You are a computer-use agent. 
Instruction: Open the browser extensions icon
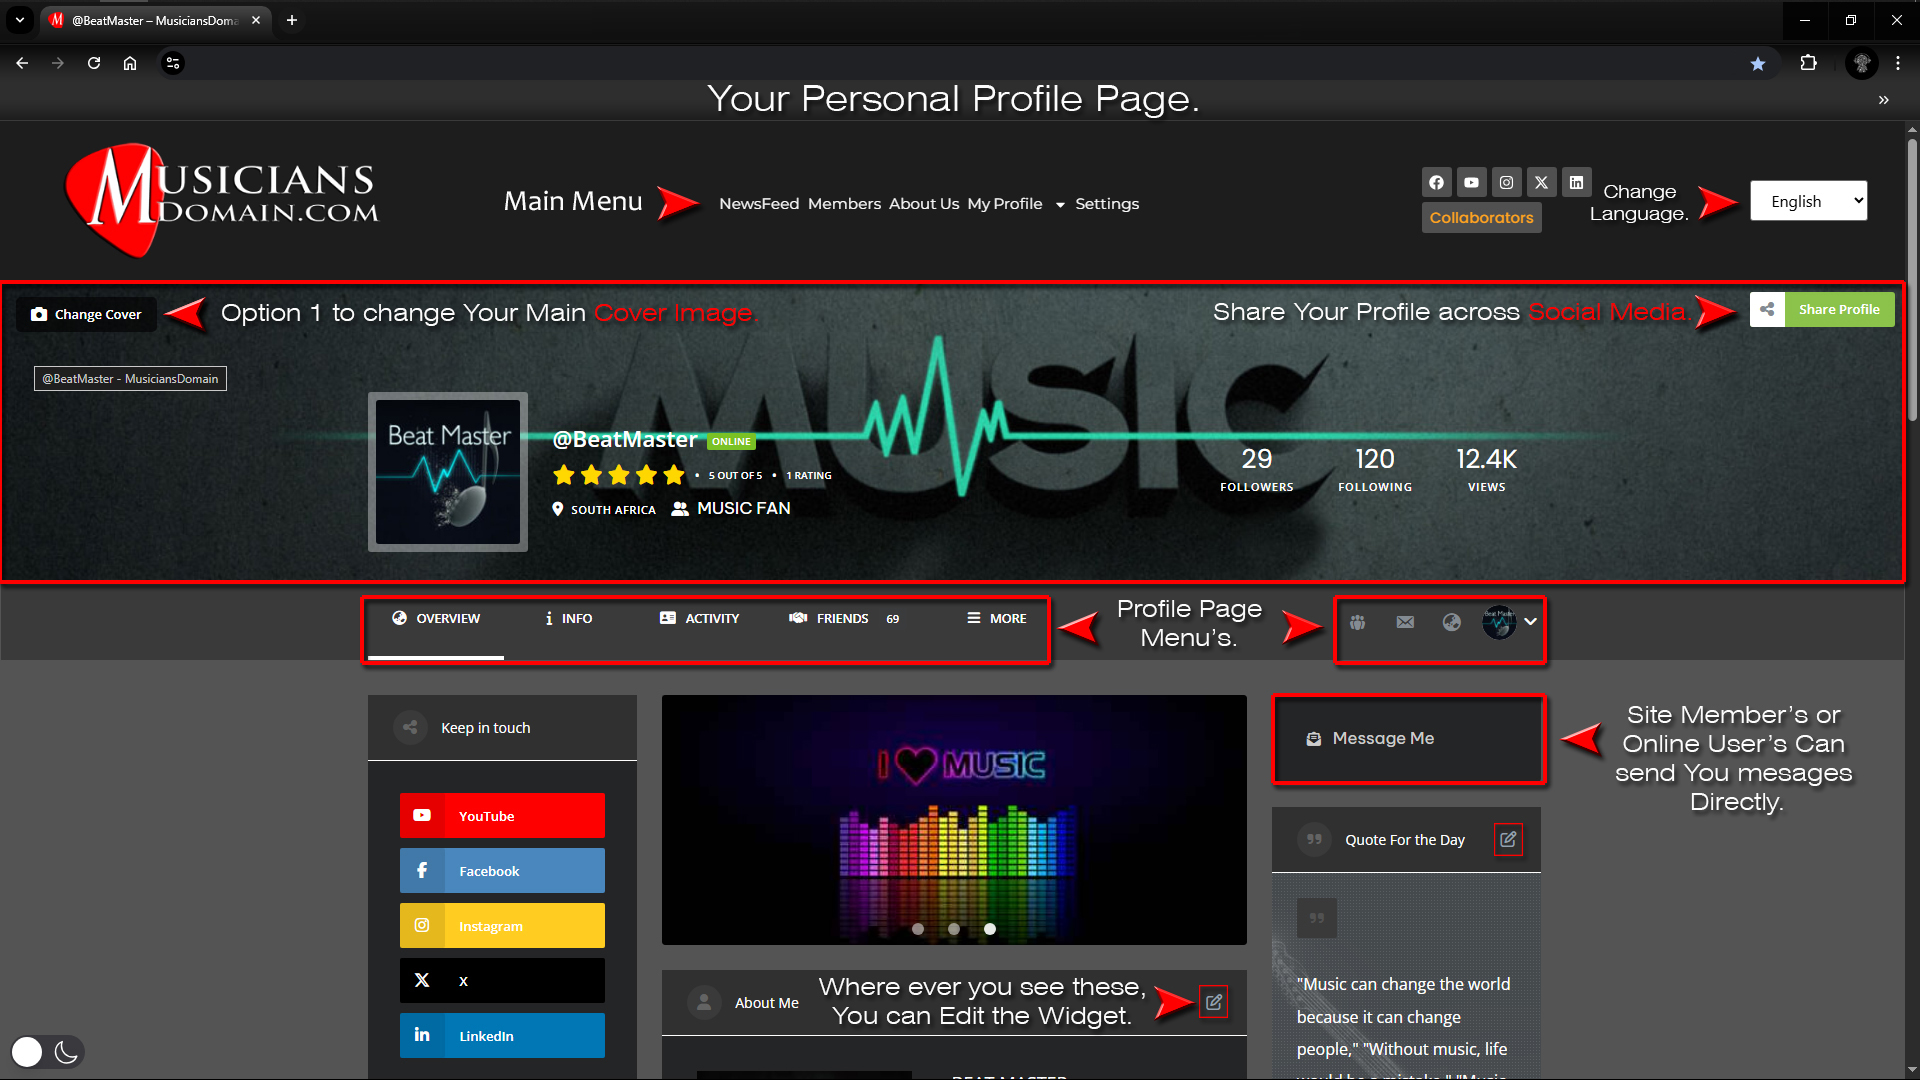[x=1808, y=63]
